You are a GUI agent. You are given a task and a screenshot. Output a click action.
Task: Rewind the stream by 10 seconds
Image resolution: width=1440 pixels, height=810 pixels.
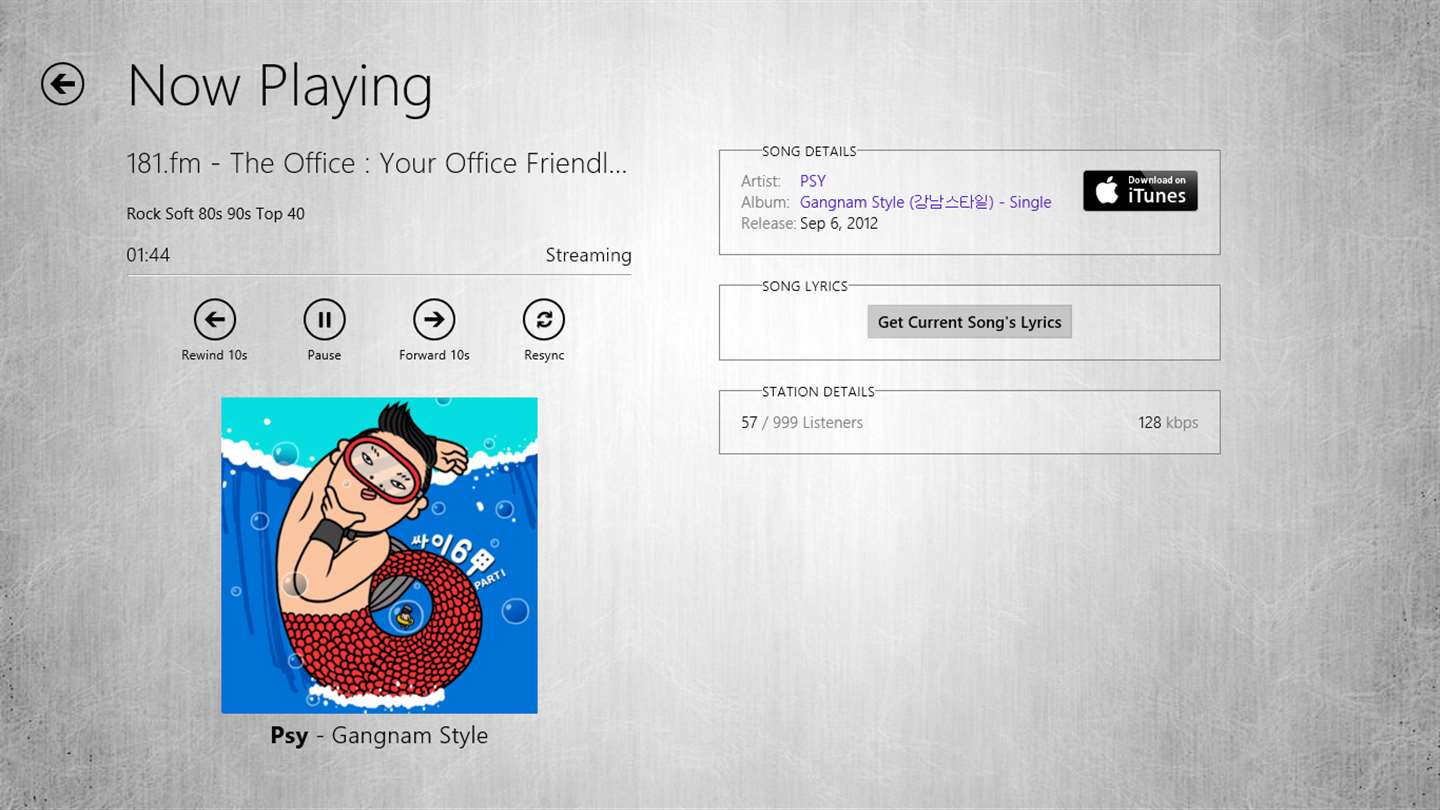[x=214, y=320]
